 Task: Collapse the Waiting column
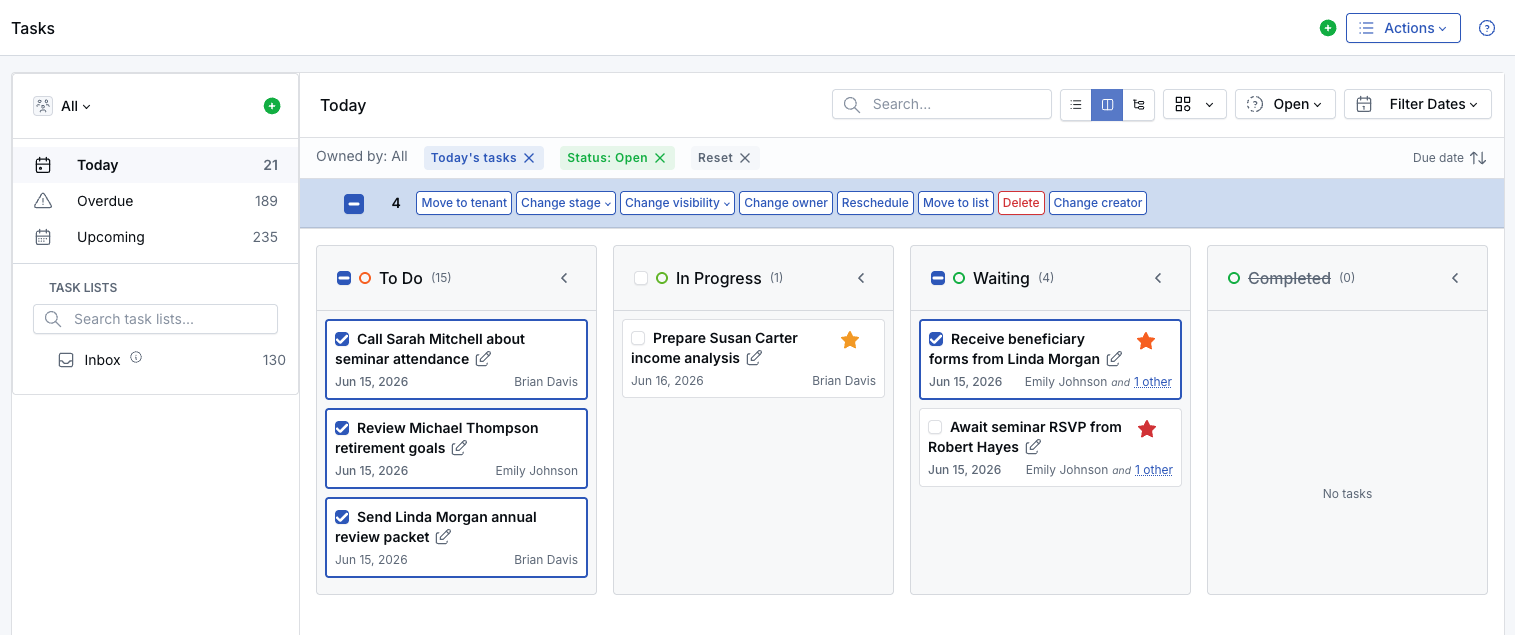(x=1158, y=278)
